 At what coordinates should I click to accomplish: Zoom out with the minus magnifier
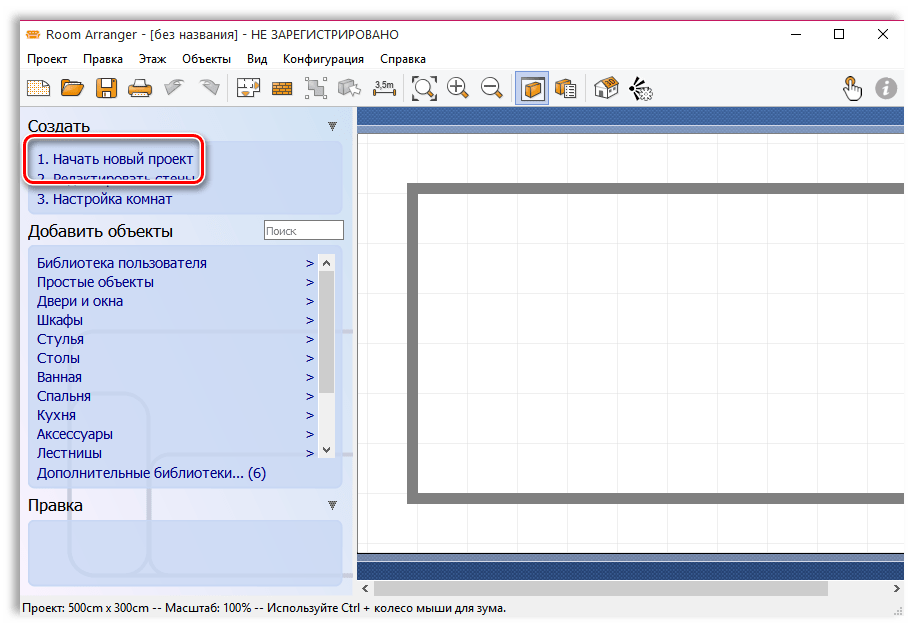click(x=491, y=88)
